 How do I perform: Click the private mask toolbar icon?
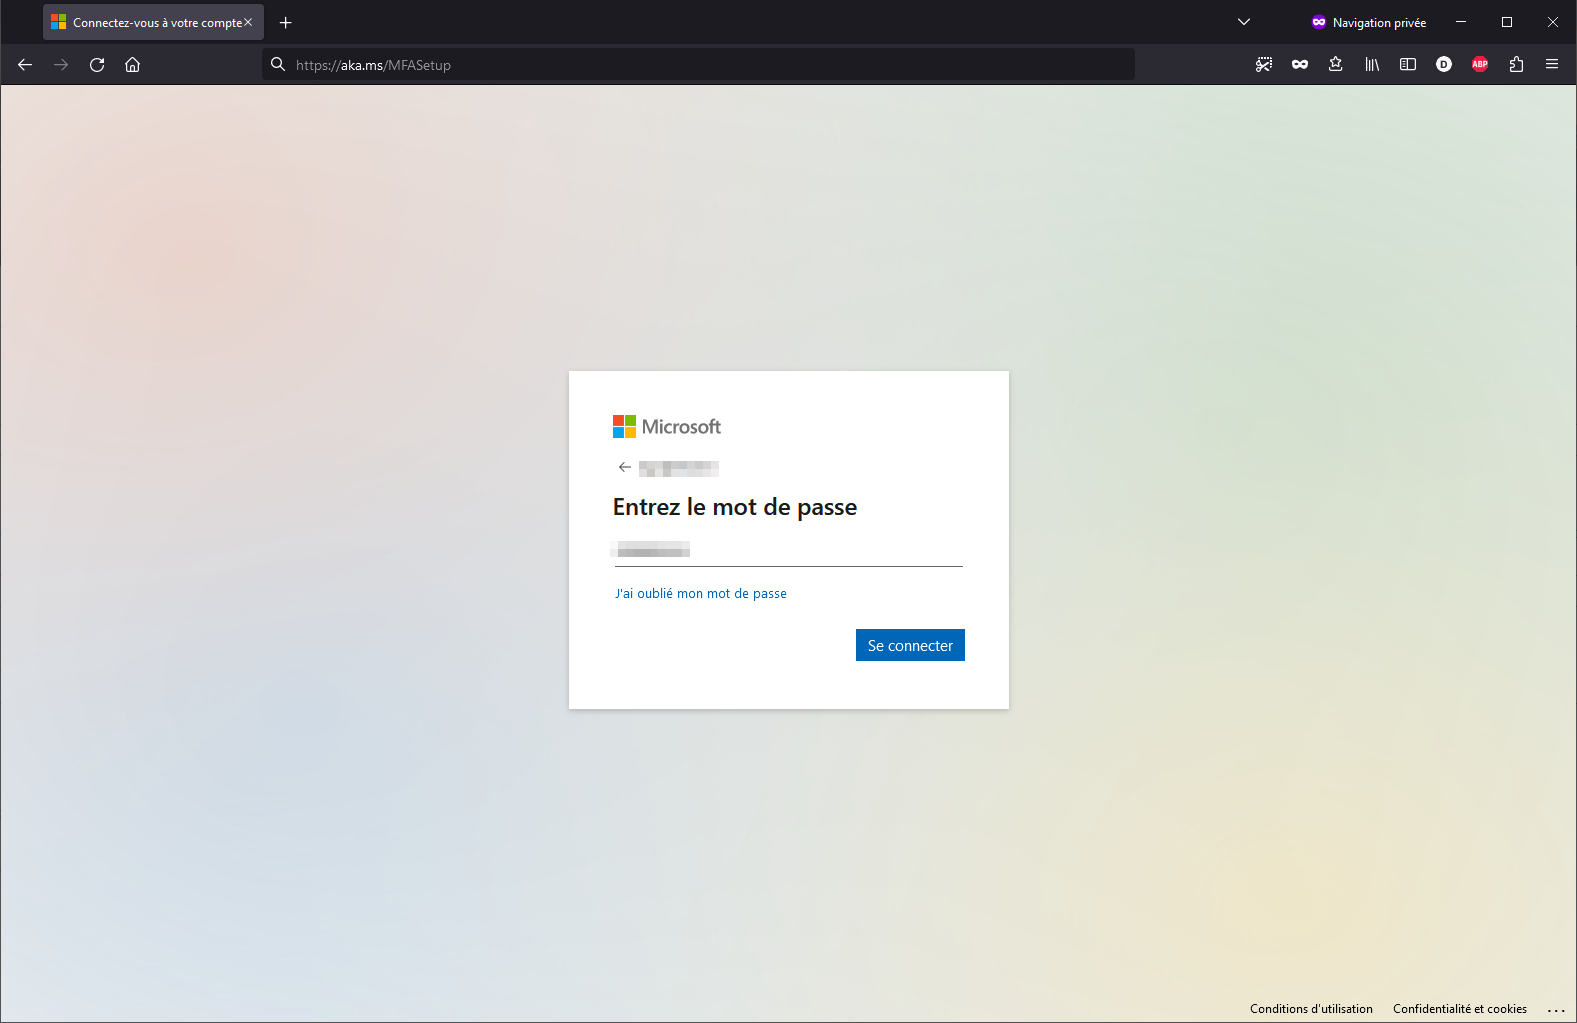[1300, 65]
